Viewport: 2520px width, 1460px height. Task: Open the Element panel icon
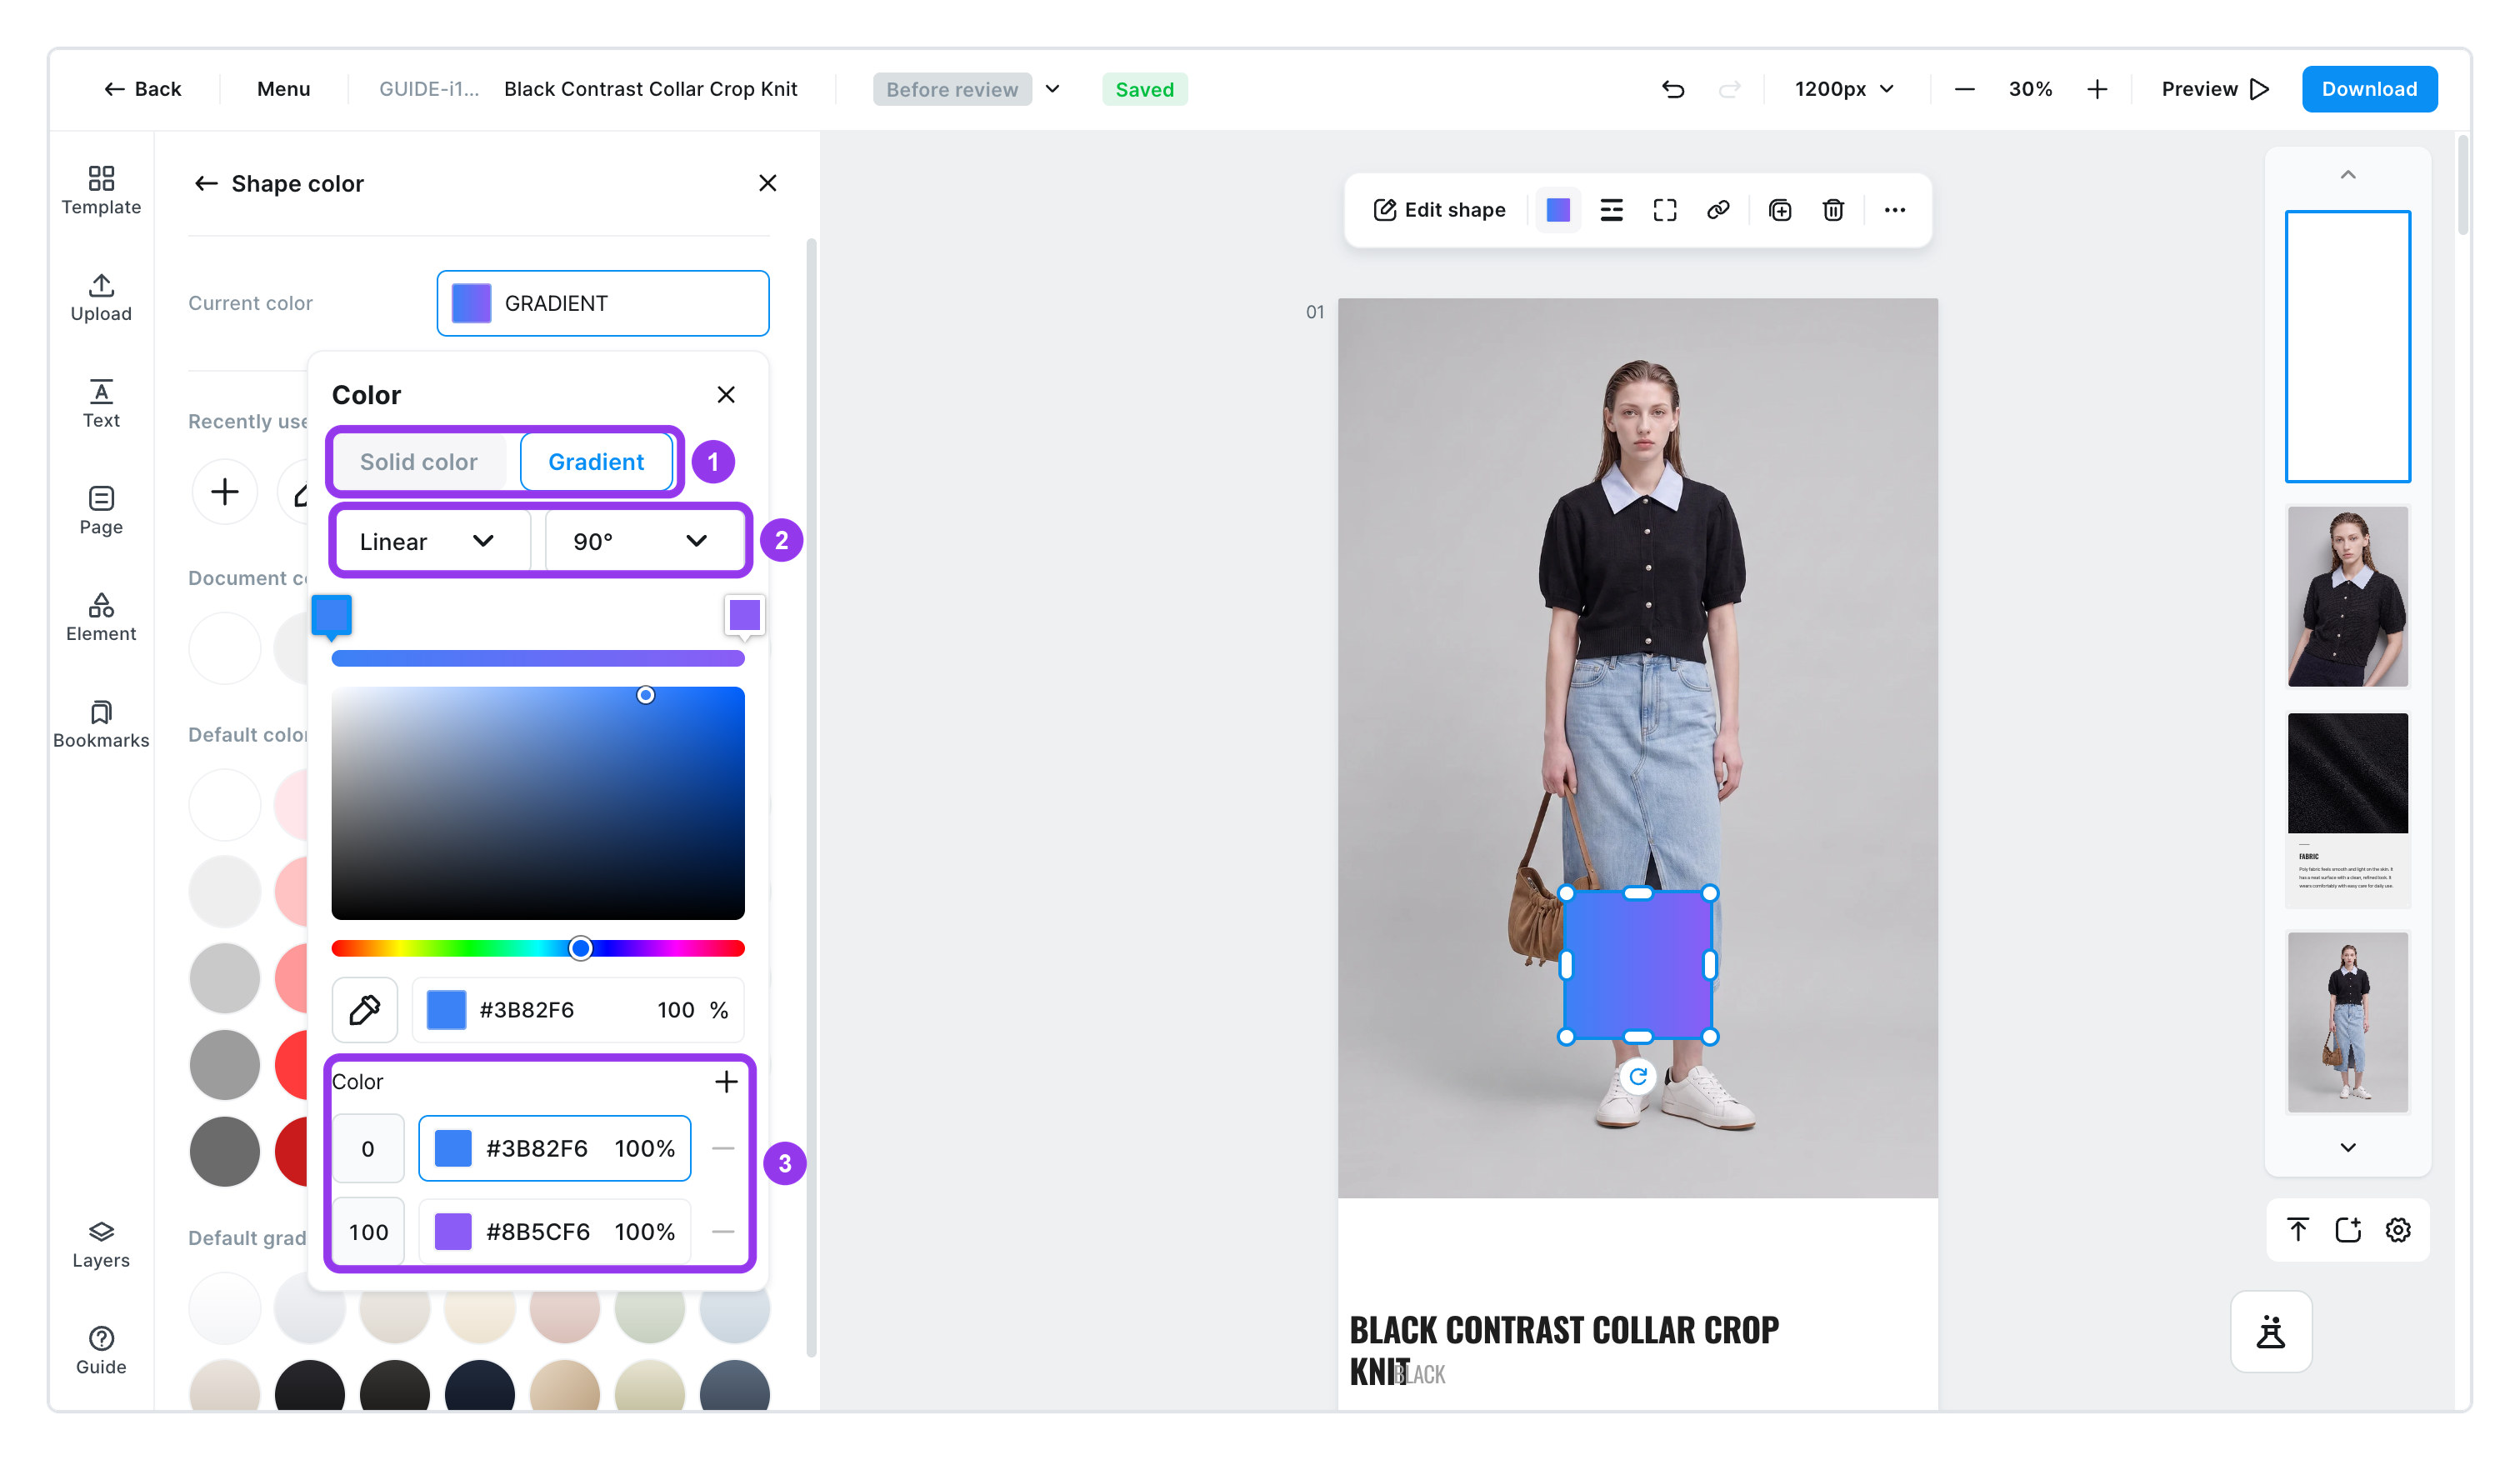[x=101, y=617]
